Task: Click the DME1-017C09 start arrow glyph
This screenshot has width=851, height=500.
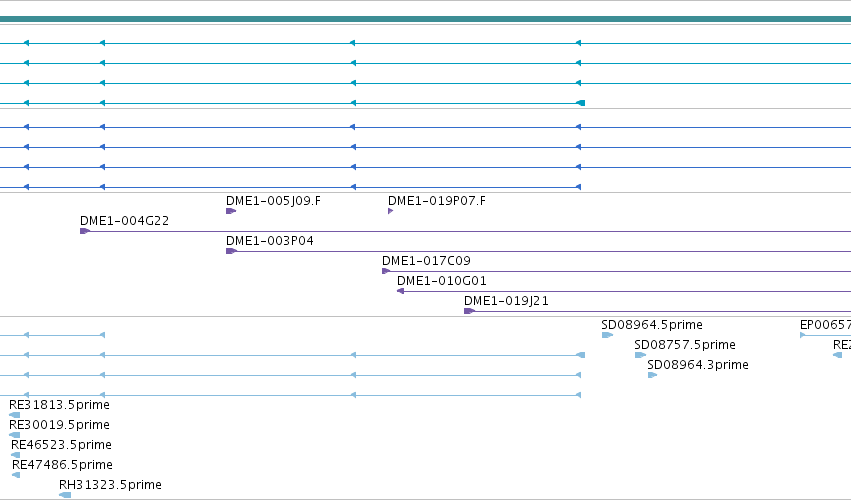Action: click(386, 271)
